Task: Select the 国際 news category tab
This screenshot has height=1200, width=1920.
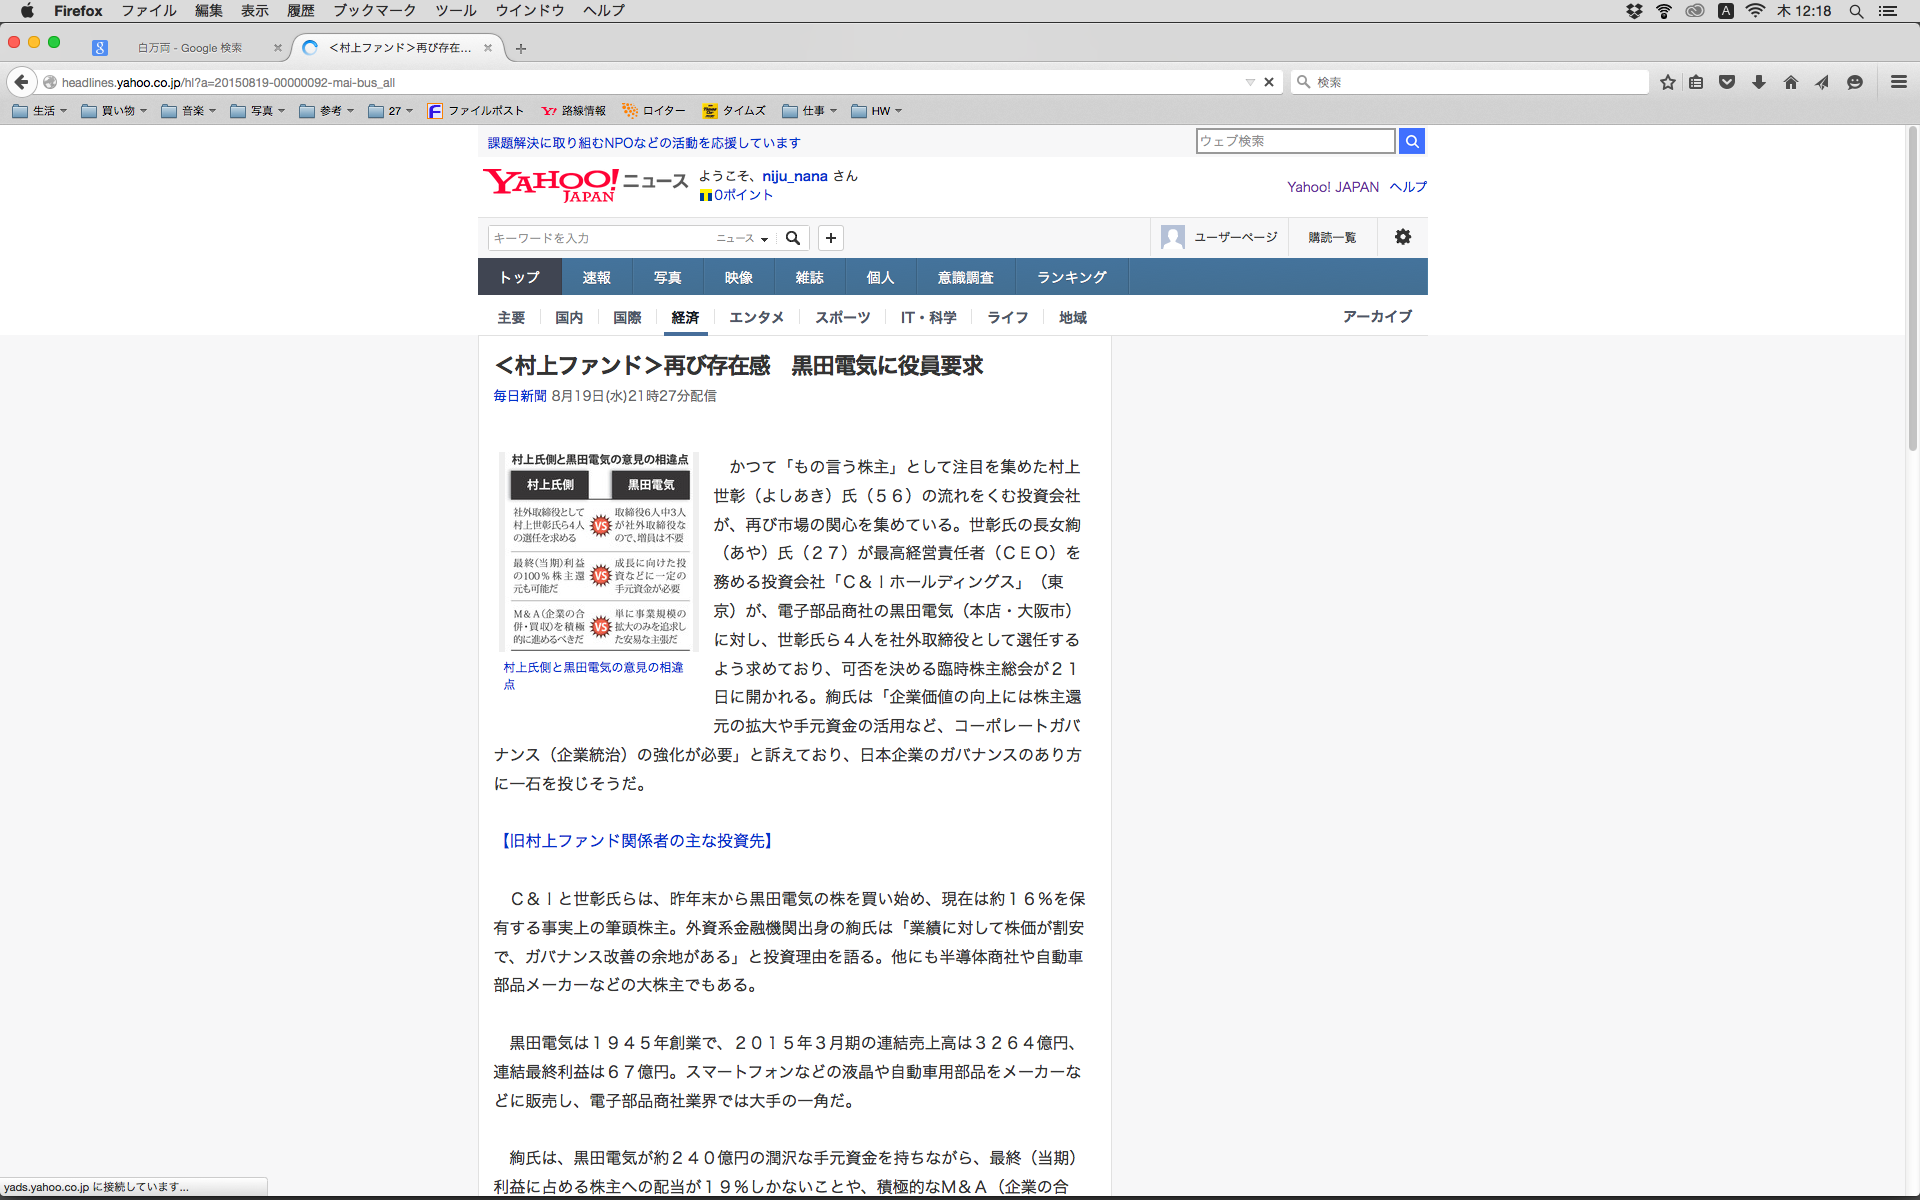Action: click(x=627, y=317)
